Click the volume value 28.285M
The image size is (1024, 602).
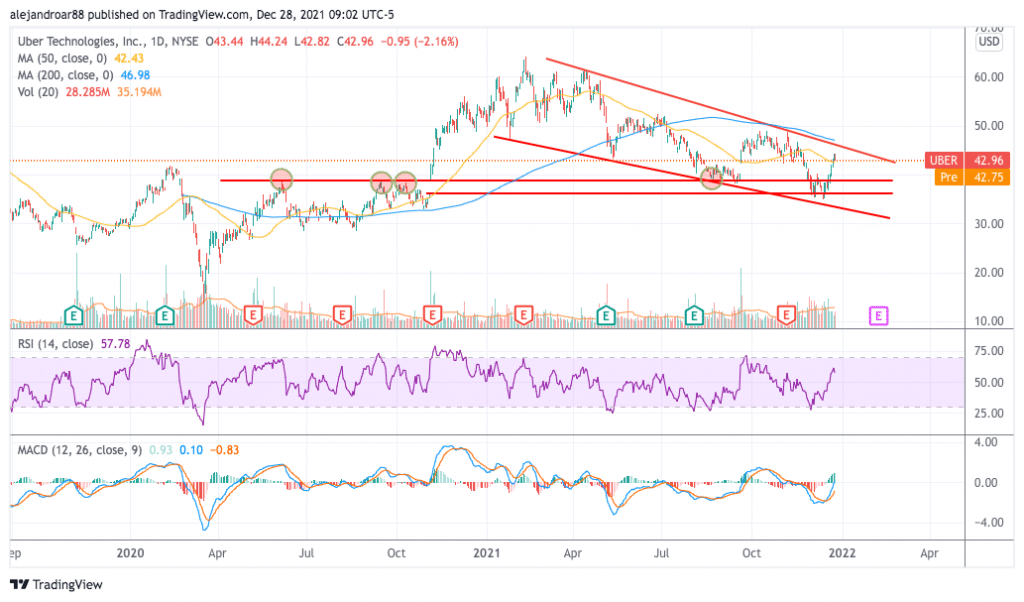click(x=88, y=92)
